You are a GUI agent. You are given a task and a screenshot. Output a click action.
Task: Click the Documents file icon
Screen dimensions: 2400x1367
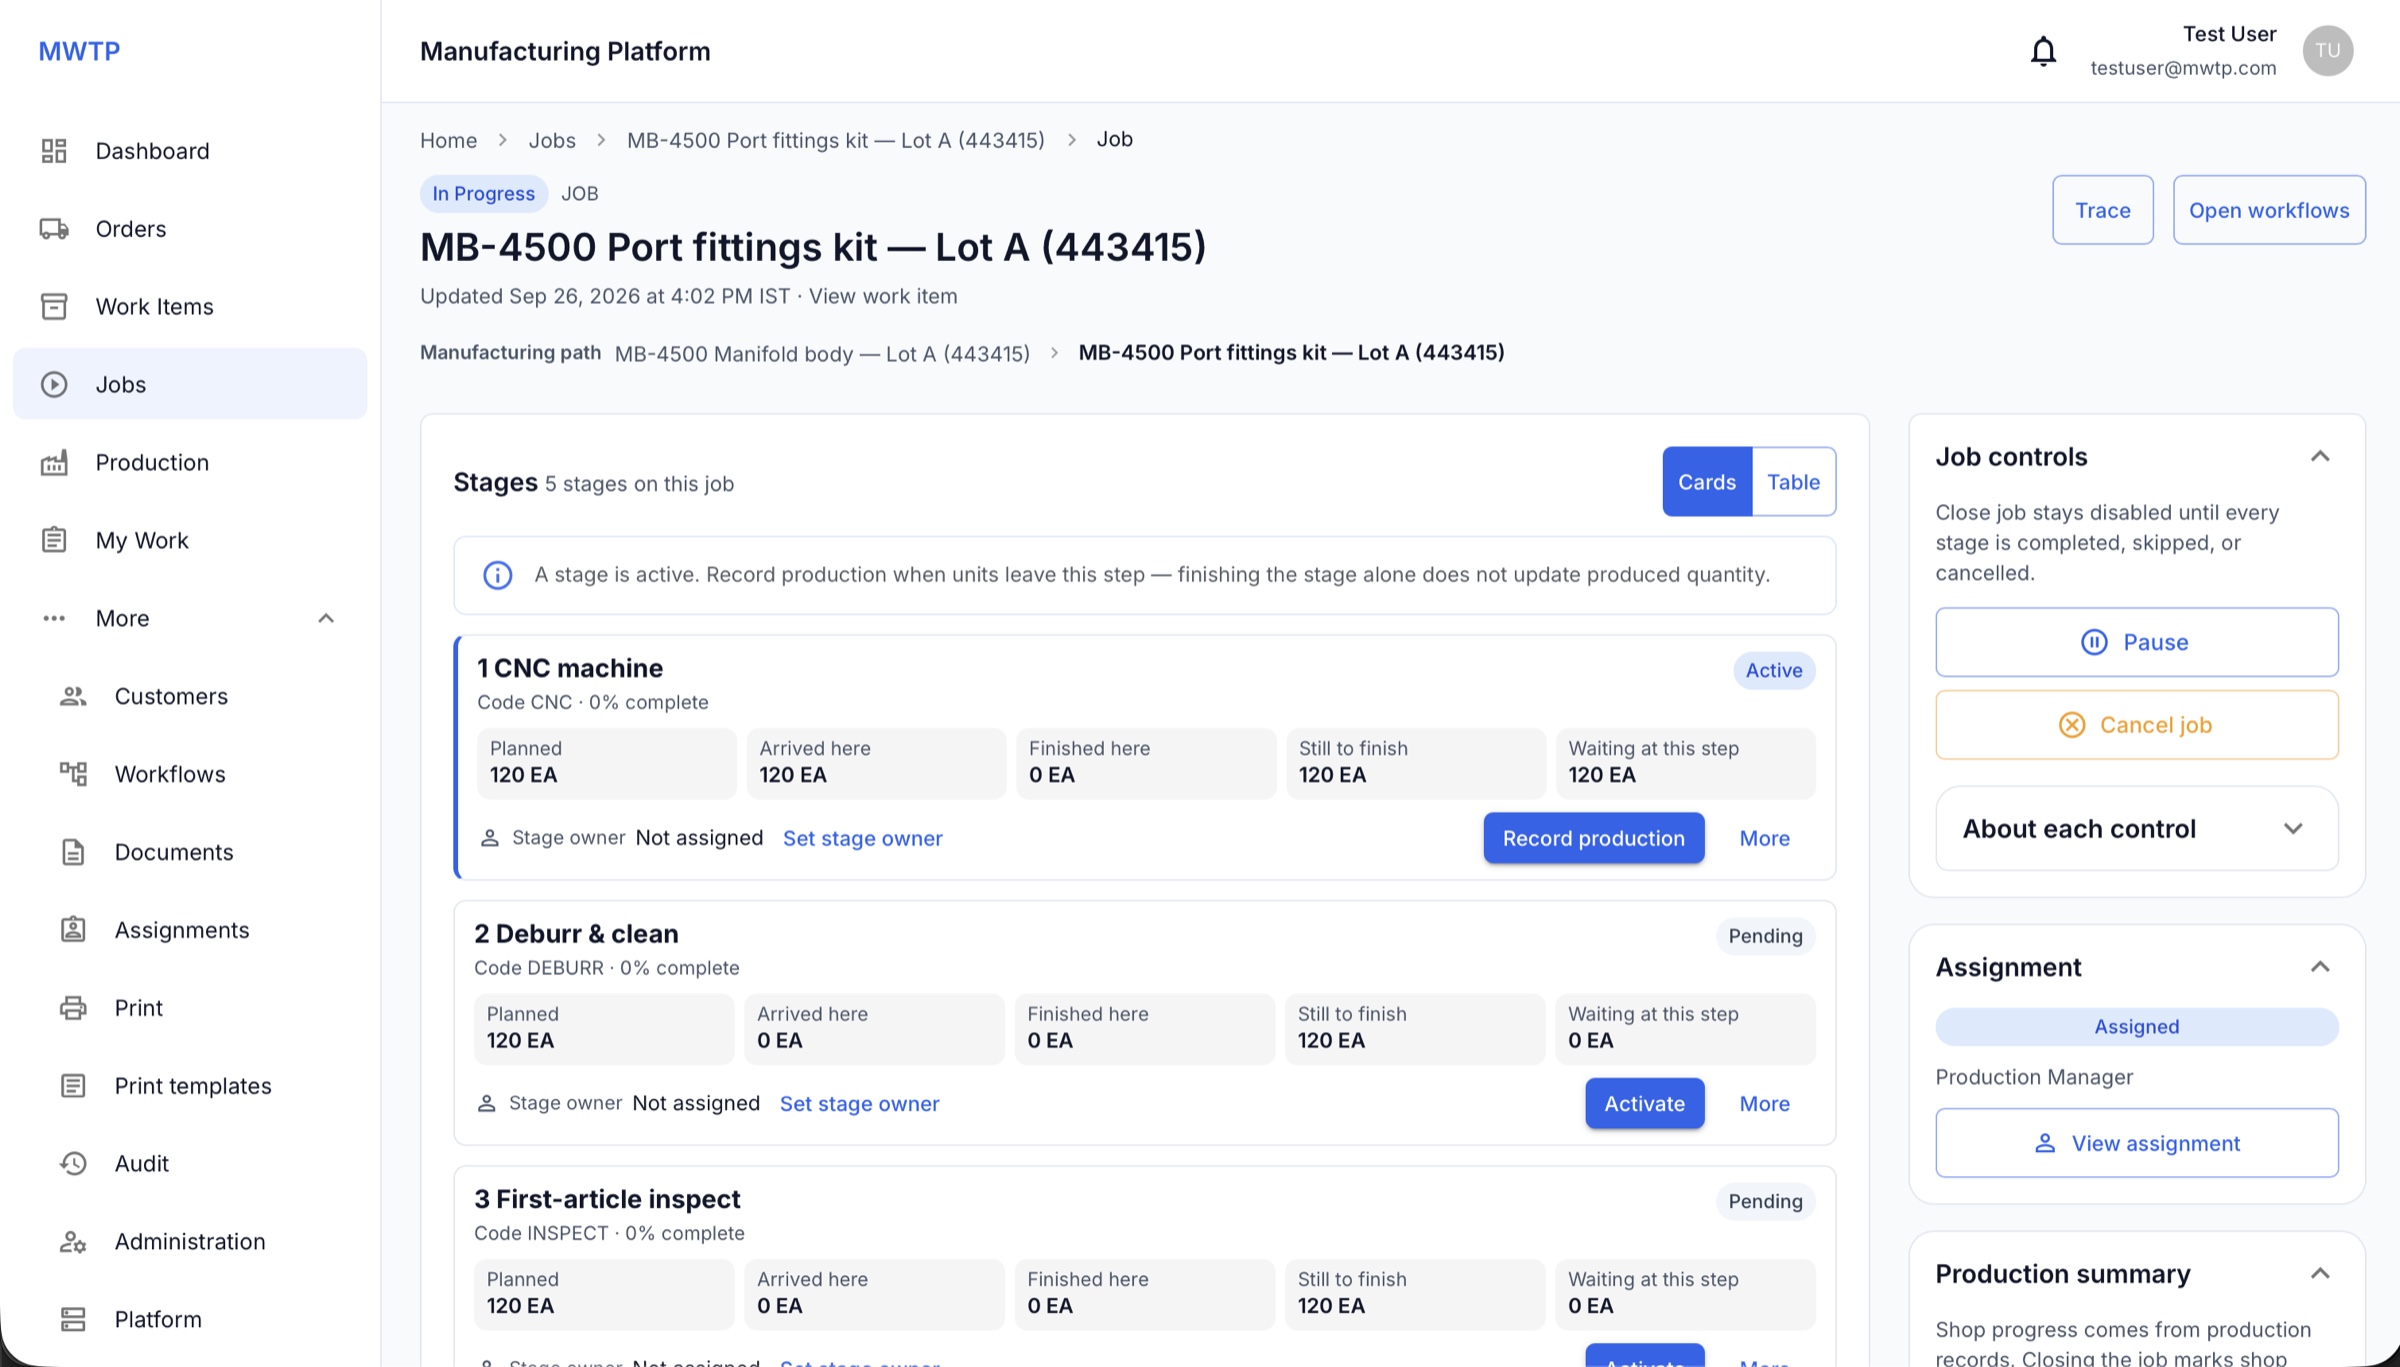73,852
